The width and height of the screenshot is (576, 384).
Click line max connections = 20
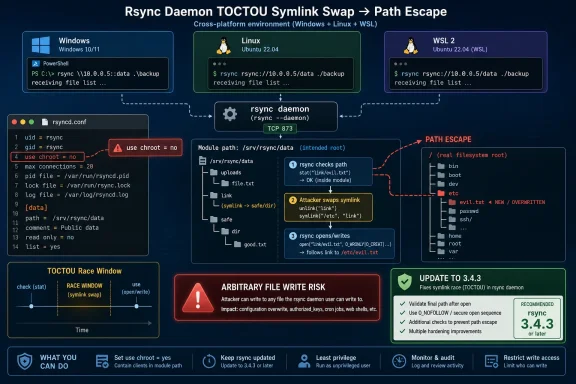[x=59, y=166]
